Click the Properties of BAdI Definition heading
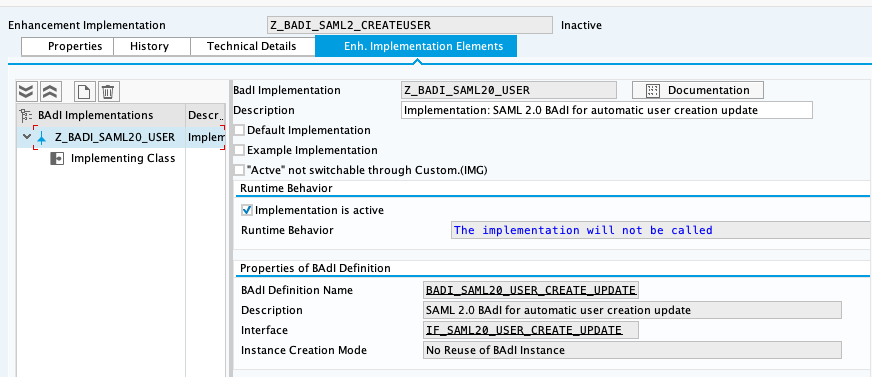The width and height of the screenshot is (872, 377). pyautogui.click(x=315, y=269)
